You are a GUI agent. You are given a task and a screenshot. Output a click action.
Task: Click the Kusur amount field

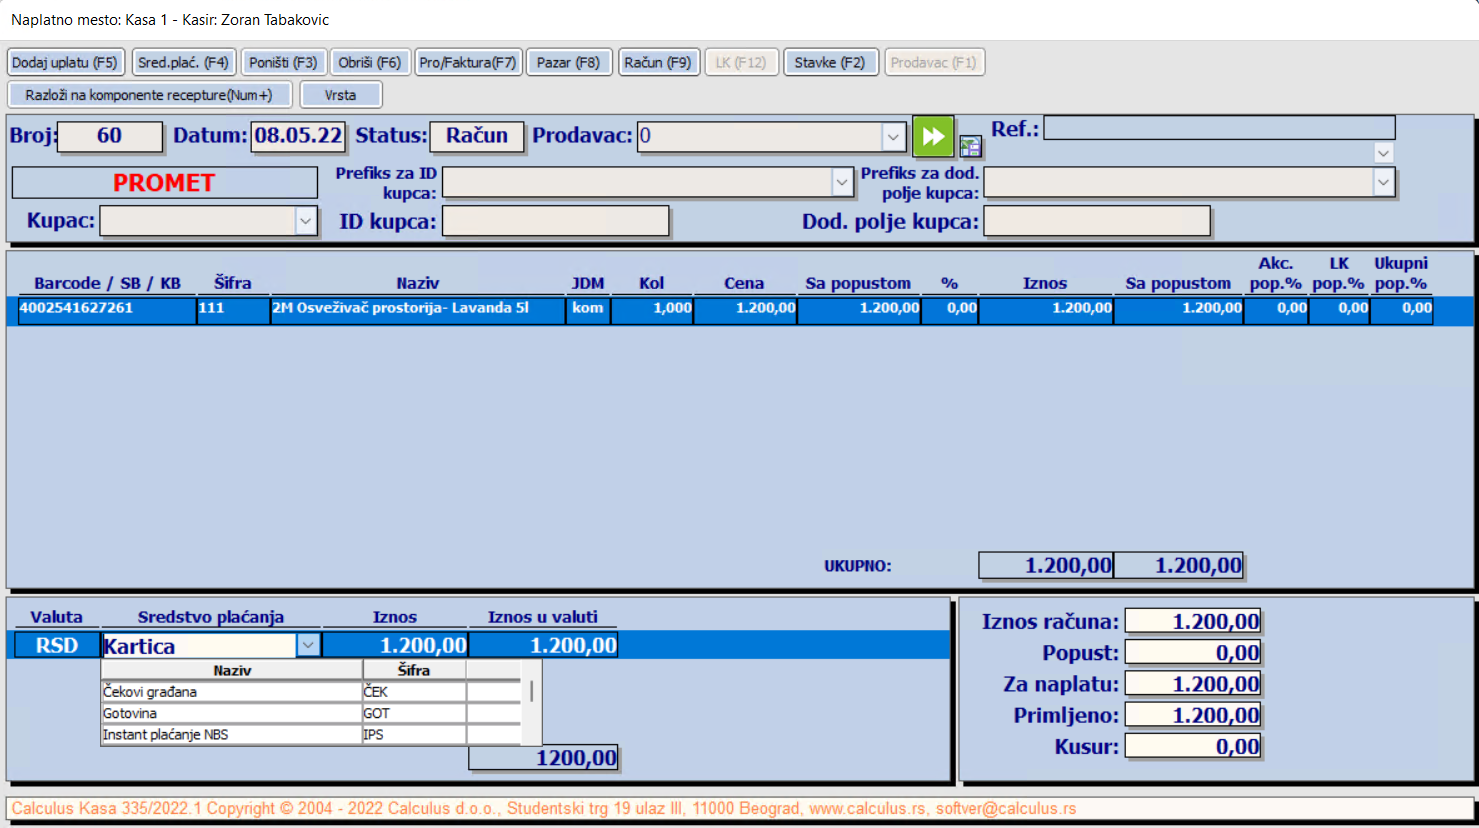click(x=1193, y=746)
